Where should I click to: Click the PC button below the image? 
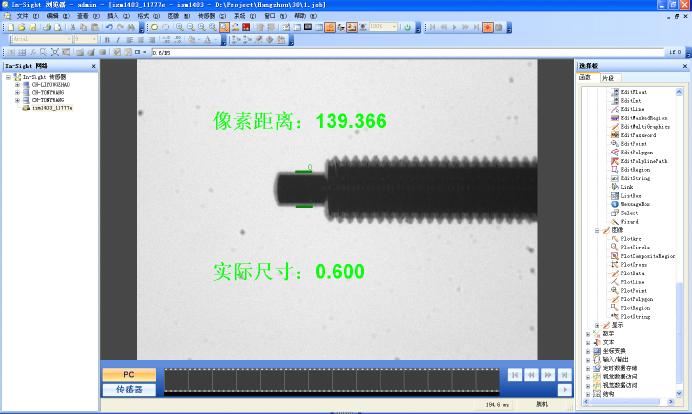point(129,375)
